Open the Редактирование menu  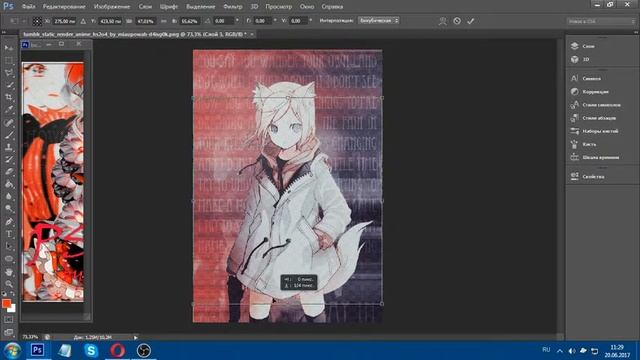tap(64, 7)
